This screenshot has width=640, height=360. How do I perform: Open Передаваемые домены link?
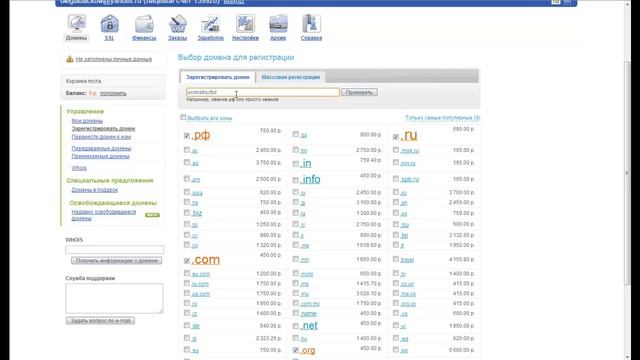(x=101, y=149)
